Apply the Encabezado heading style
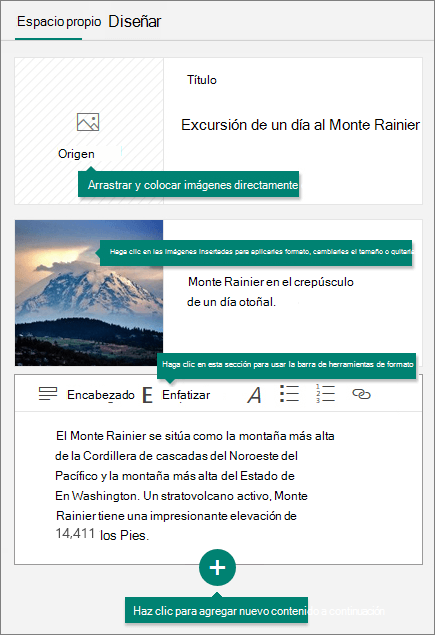 click(101, 395)
